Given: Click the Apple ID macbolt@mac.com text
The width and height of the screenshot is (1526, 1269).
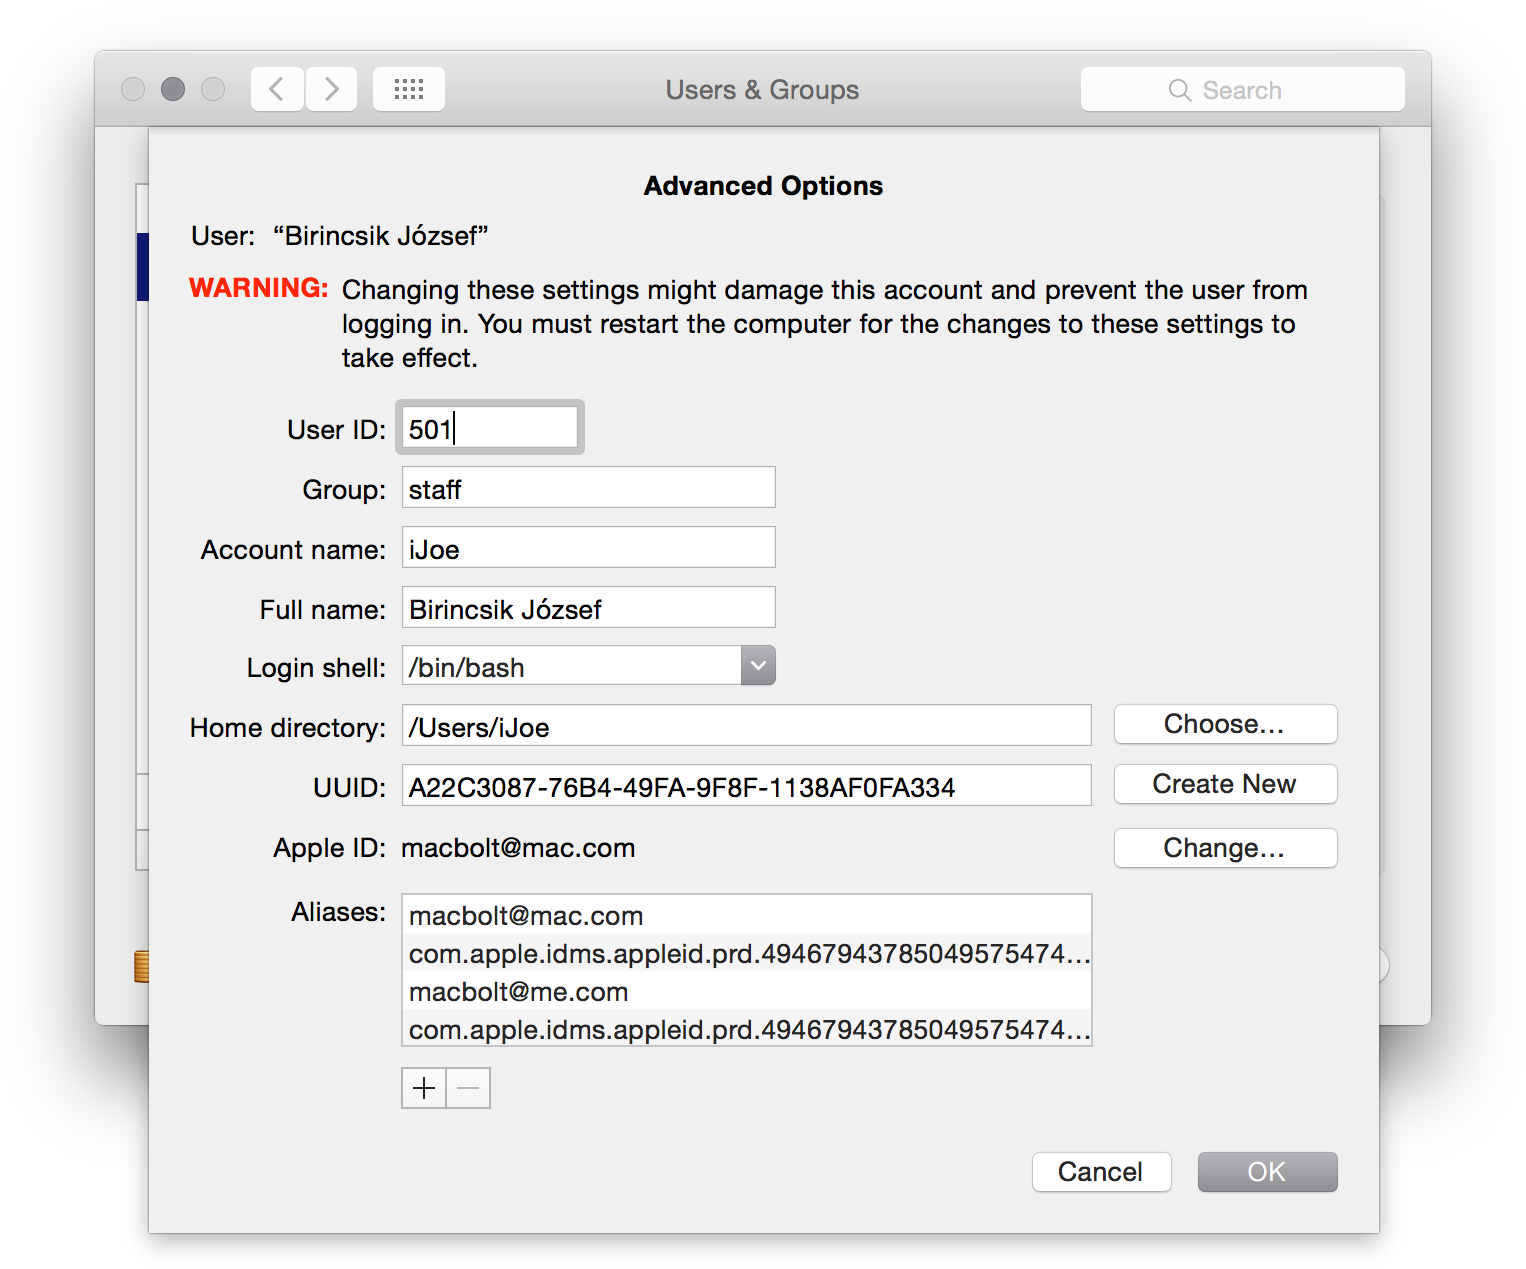Looking at the screenshot, I should pos(518,848).
